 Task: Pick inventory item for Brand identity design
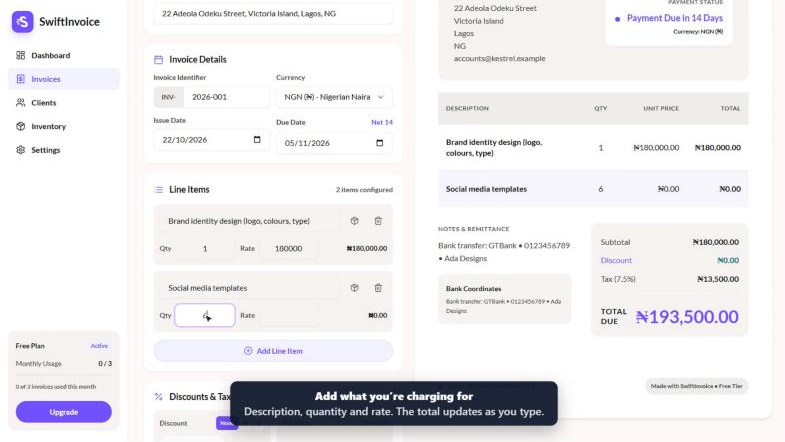(354, 221)
